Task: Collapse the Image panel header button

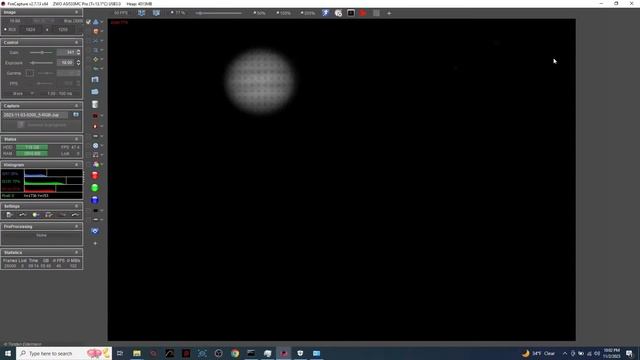Action: click(x=76, y=12)
